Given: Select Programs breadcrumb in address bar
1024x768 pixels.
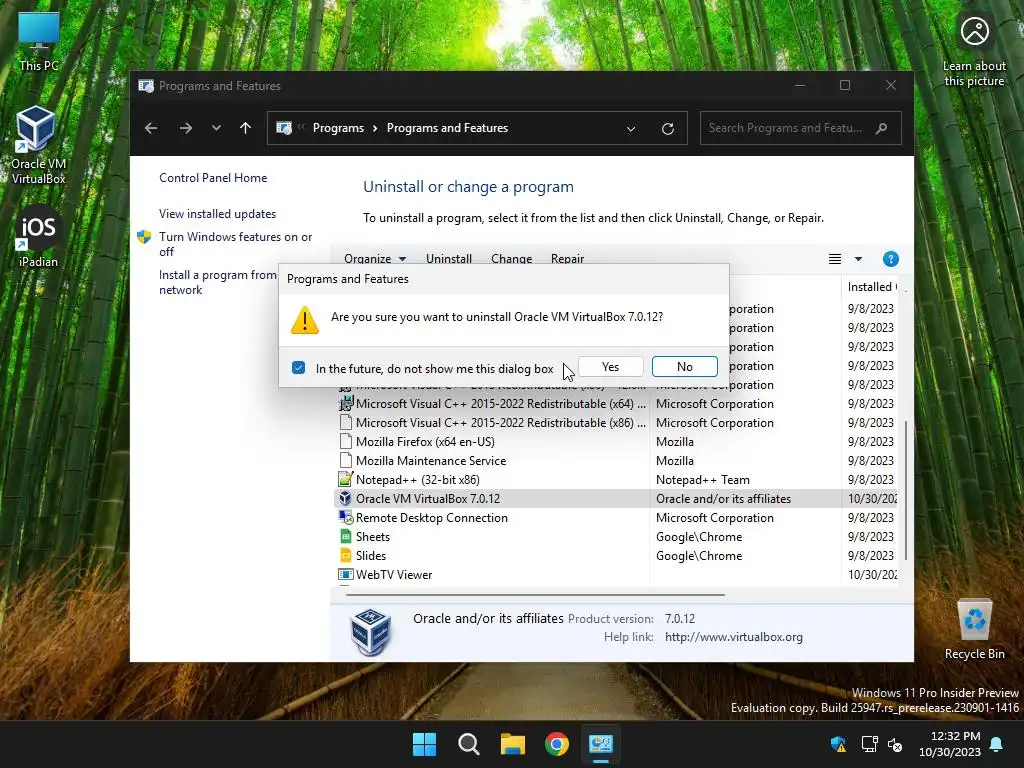Looking at the screenshot, I should pos(338,128).
